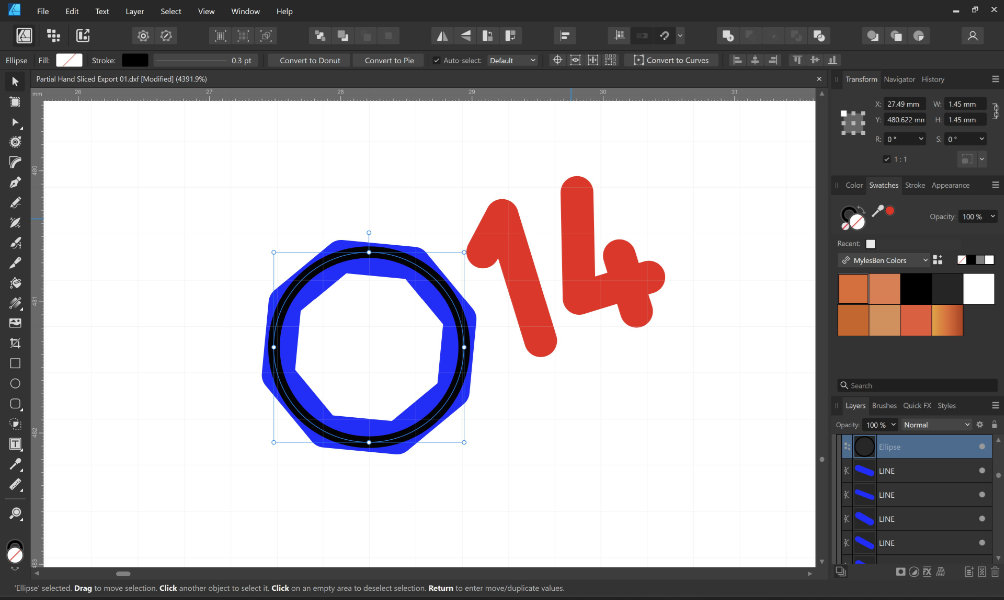
Task: Open the Window menu
Action: pyautogui.click(x=245, y=11)
